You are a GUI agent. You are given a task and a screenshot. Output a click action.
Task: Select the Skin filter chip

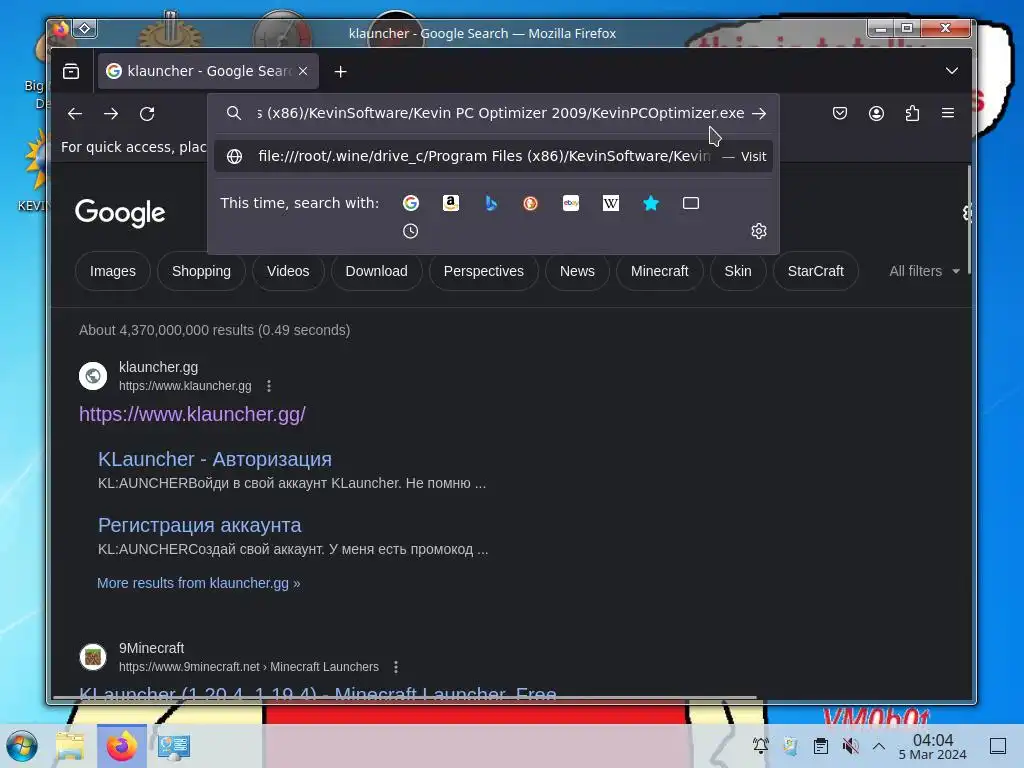738,271
